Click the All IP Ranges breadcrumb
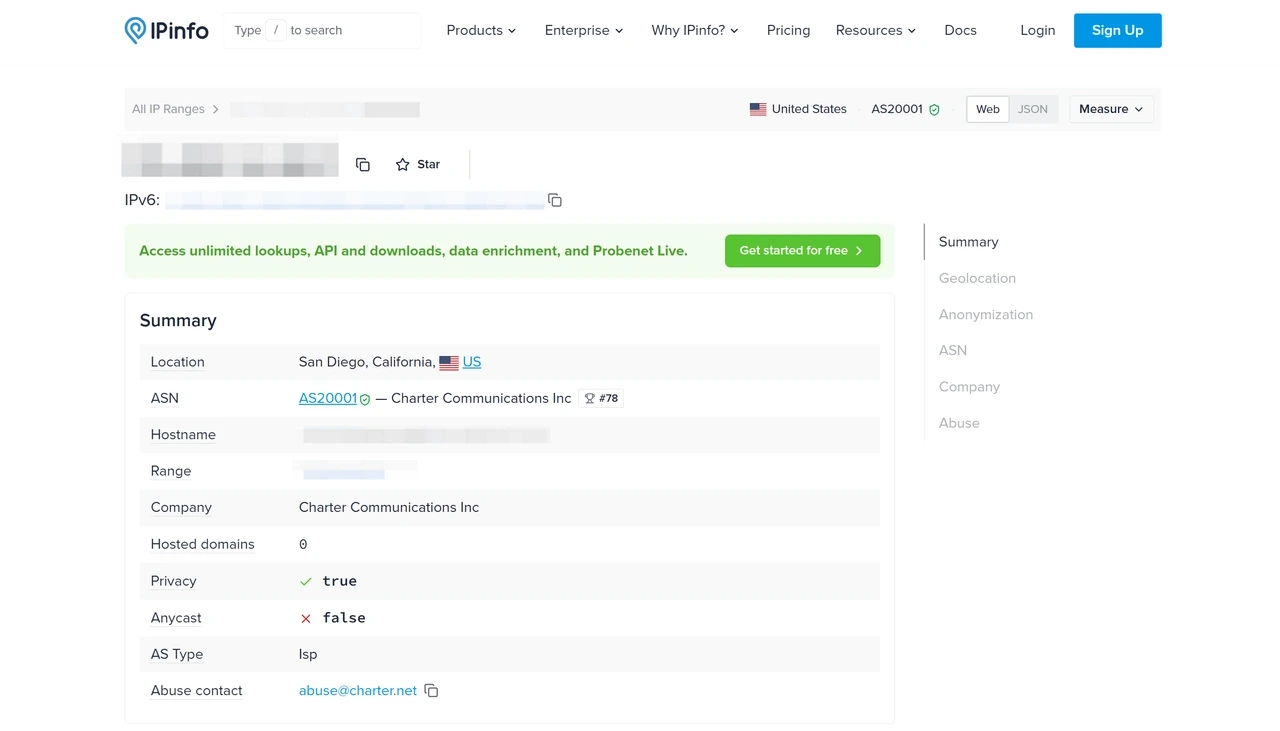The width and height of the screenshot is (1280, 731). (x=168, y=109)
